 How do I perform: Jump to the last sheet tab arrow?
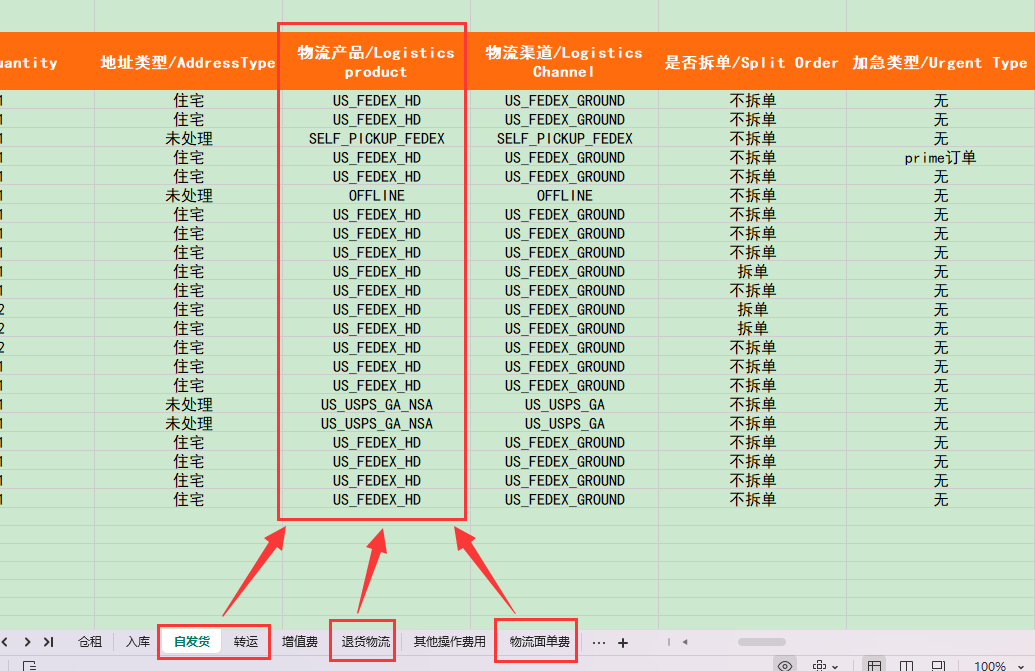point(48,641)
